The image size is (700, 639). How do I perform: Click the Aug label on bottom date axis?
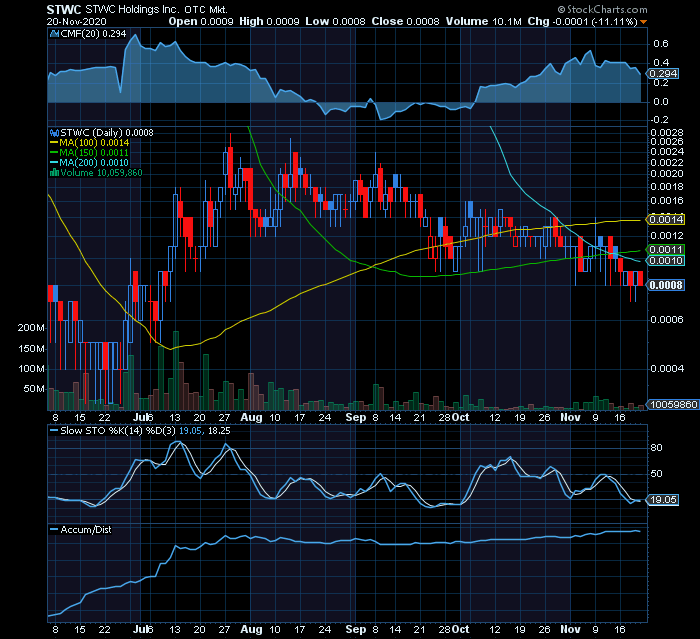tap(251, 630)
